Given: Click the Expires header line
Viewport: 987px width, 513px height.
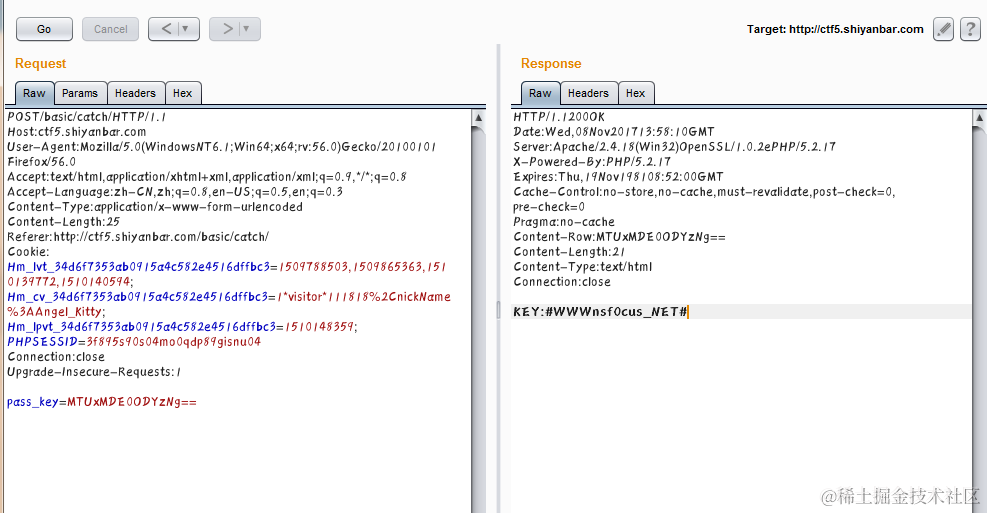Looking at the screenshot, I should coord(618,177).
